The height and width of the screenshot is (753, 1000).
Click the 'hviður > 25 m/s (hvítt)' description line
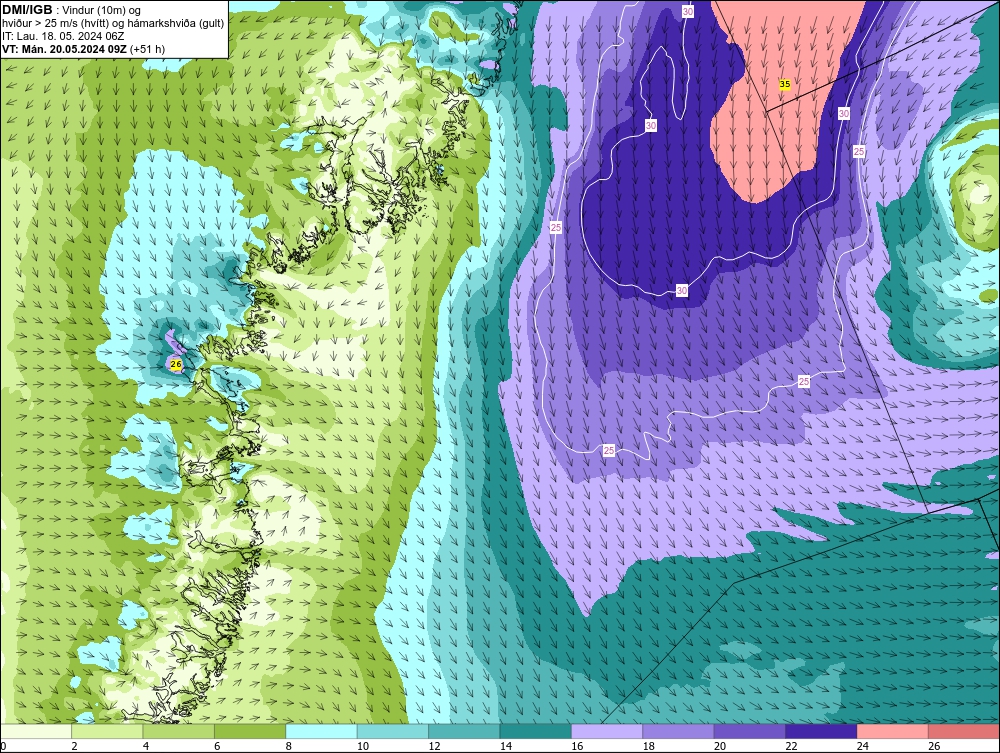113,24
